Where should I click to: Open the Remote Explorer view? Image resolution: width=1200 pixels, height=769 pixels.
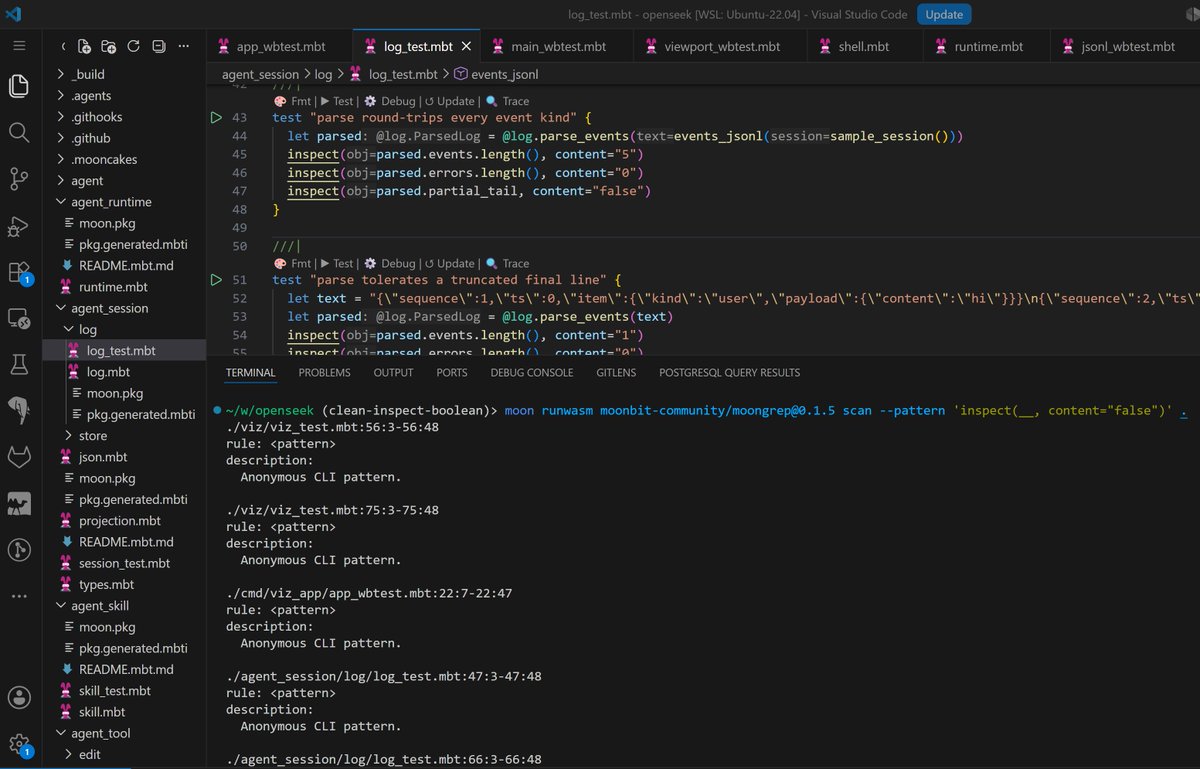tap(18, 318)
